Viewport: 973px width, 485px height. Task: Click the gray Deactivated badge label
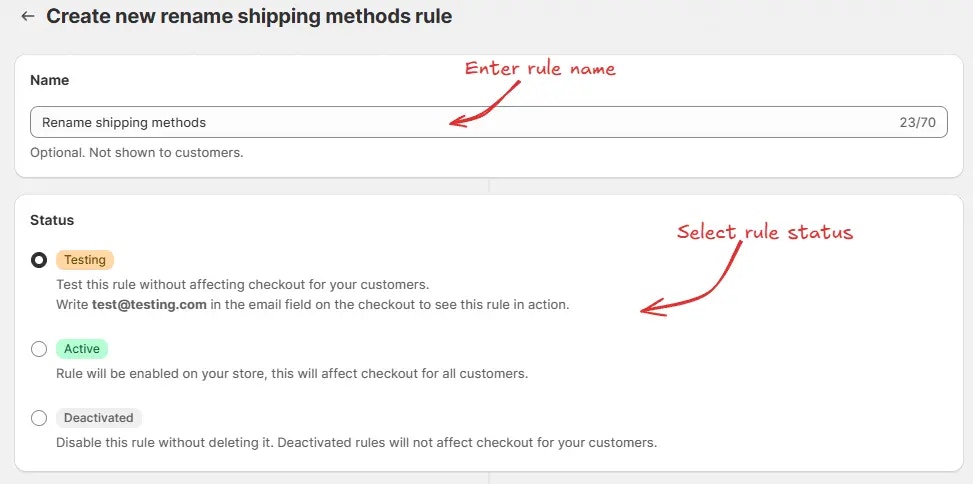point(99,418)
